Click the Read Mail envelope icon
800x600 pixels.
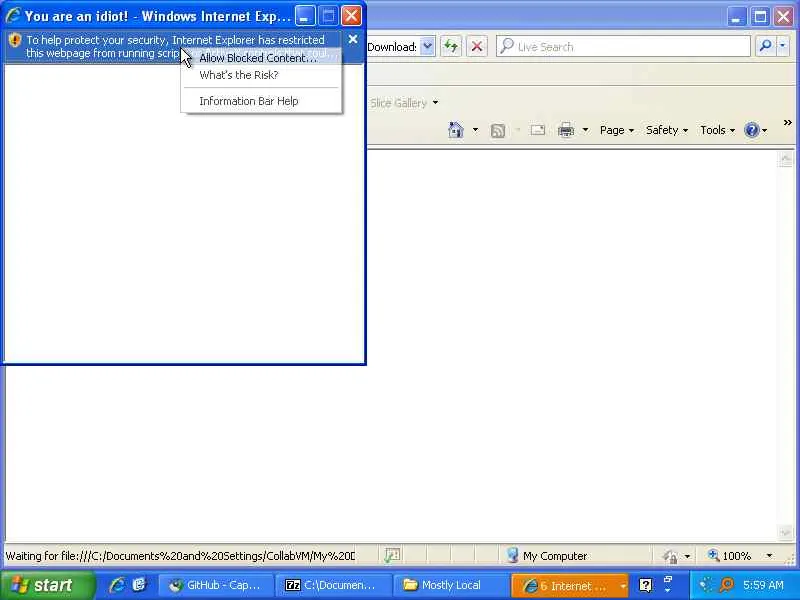pyautogui.click(x=537, y=130)
